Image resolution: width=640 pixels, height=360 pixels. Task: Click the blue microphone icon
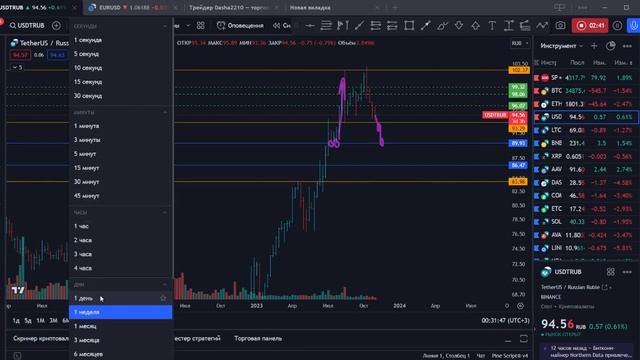[x=633, y=26]
